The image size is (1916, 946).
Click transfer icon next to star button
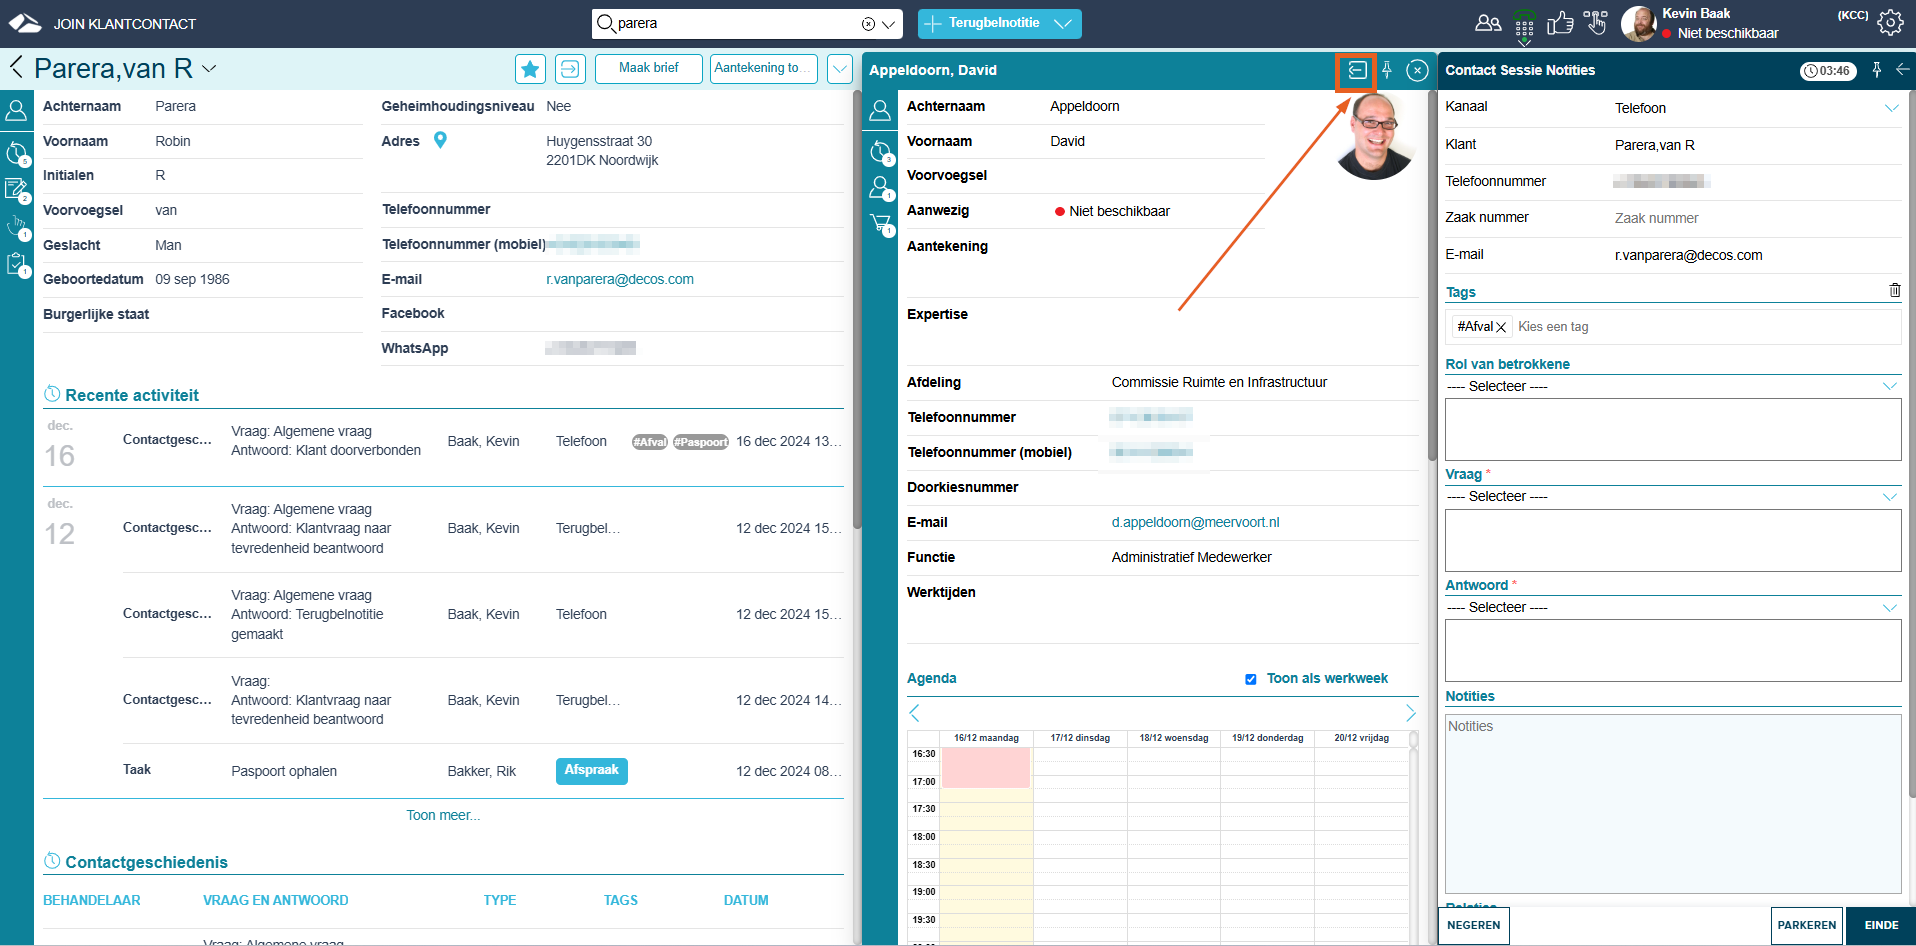pos(570,69)
